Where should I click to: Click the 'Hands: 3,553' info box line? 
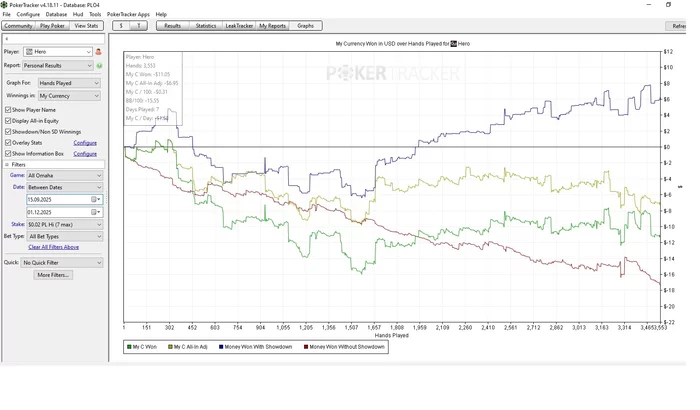pos(141,66)
